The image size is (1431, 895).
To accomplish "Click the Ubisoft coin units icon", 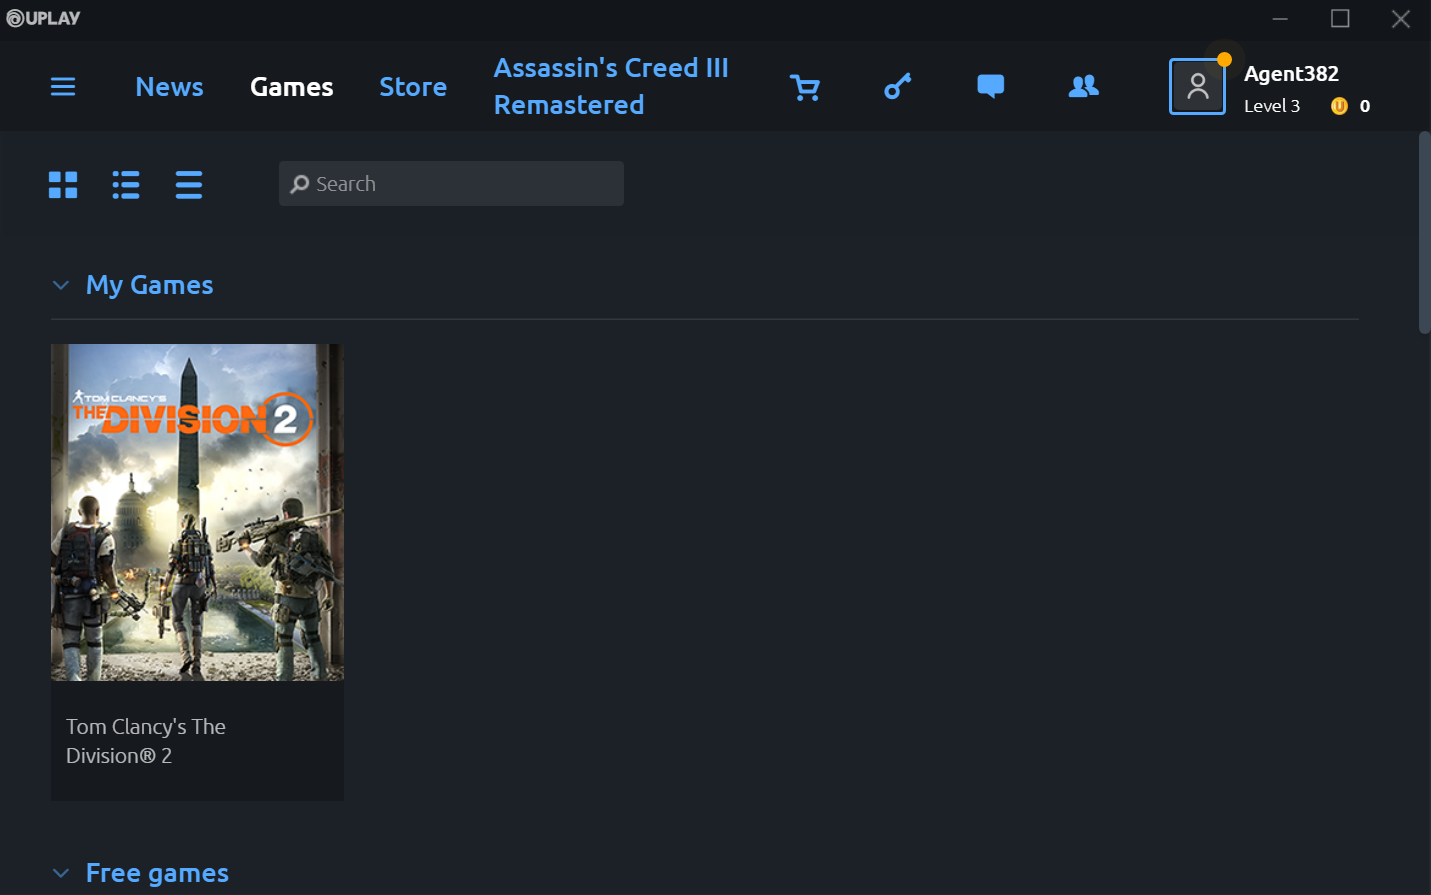I will [1339, 106].
